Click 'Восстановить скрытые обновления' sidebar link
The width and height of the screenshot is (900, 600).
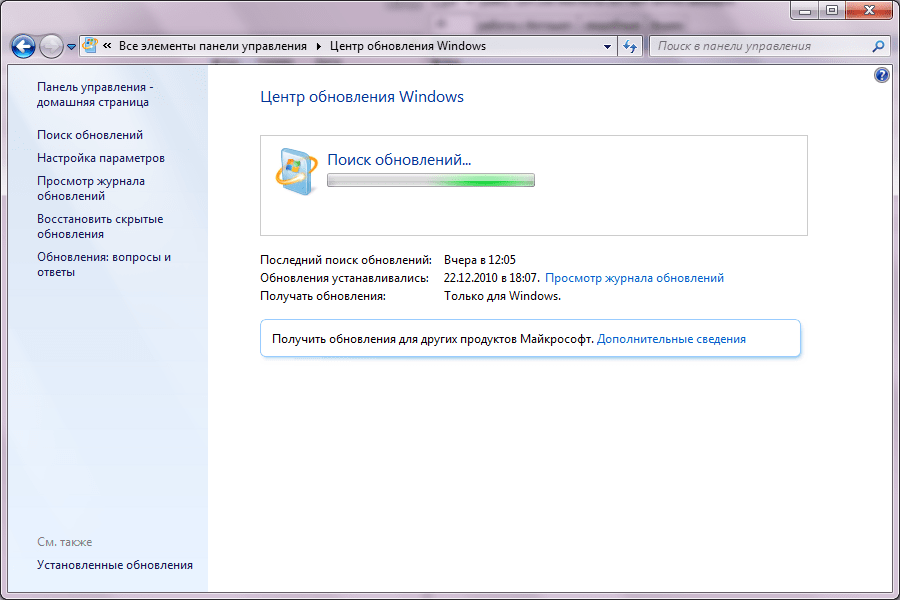(100, 226)
